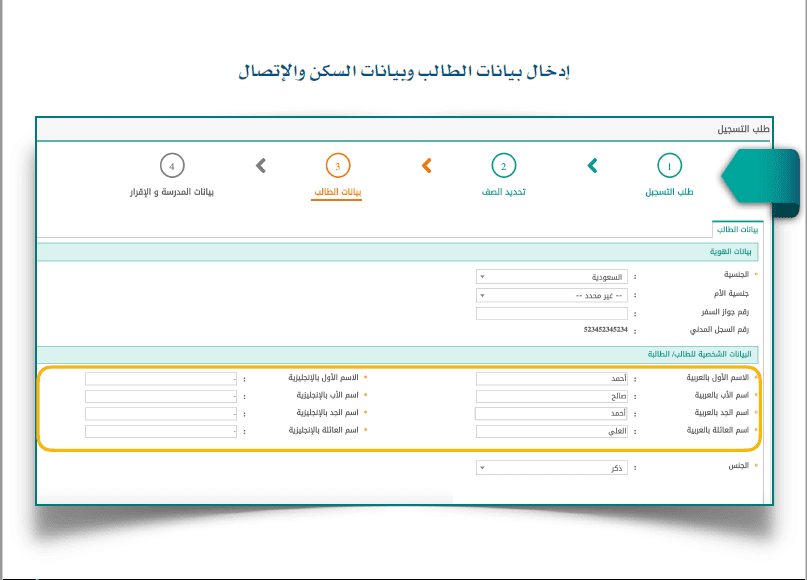Click the رقم السجل المدني label
This screenshot has height=580, width=807.
point(719,329)
